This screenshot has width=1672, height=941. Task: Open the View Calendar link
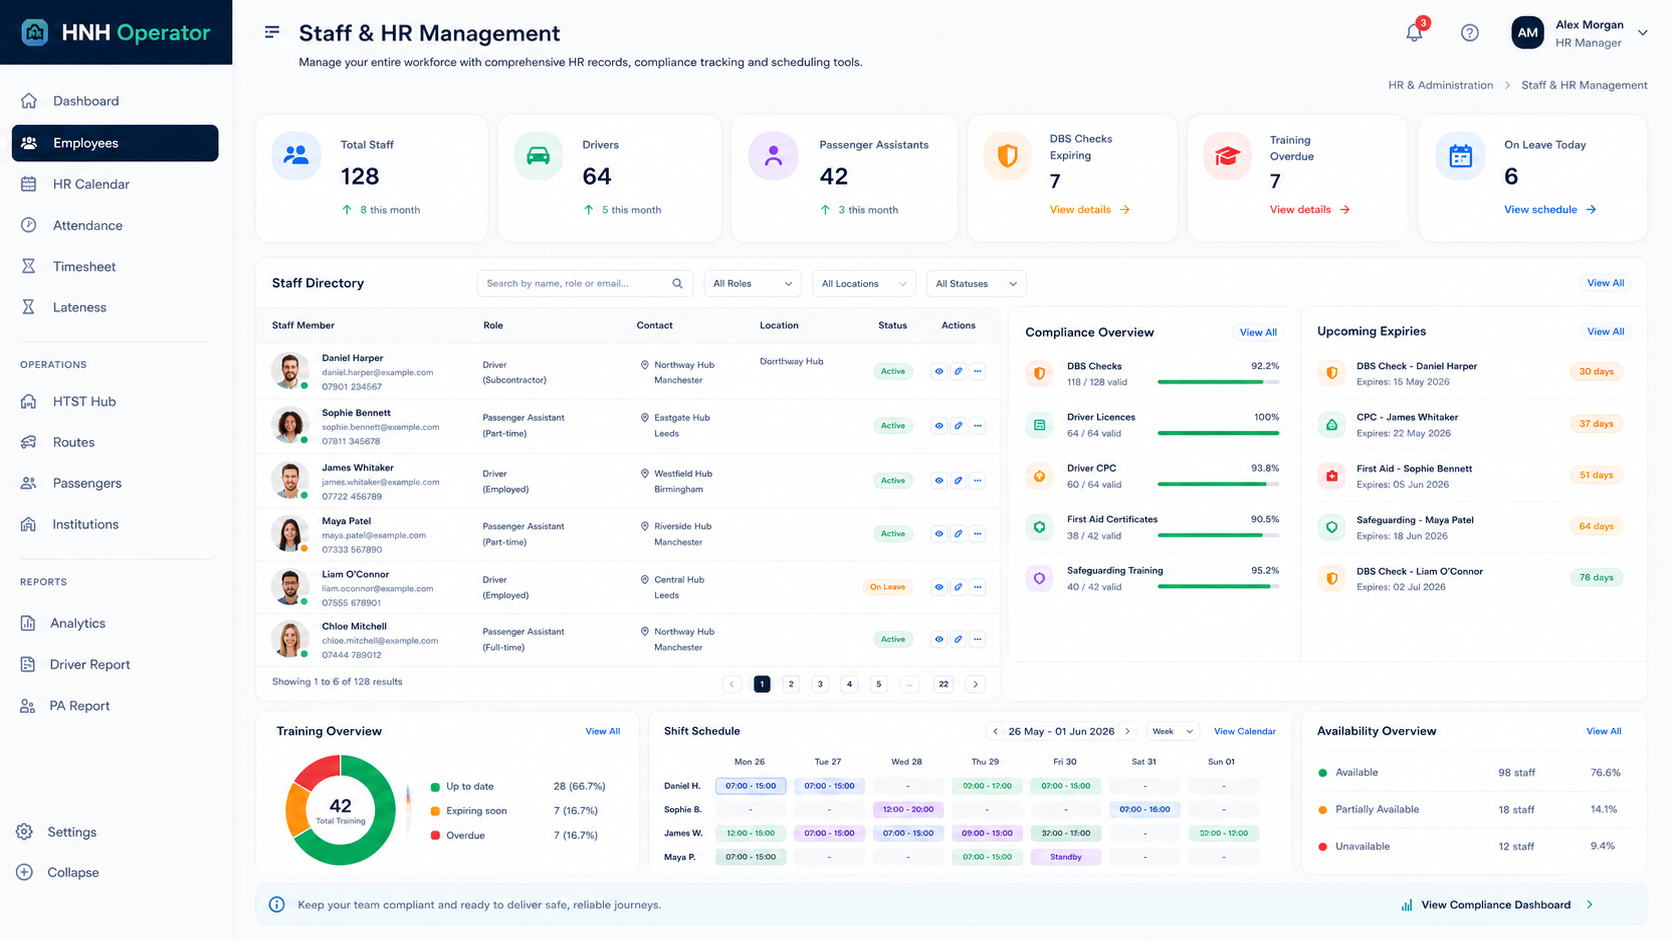tap(1245, 731)
